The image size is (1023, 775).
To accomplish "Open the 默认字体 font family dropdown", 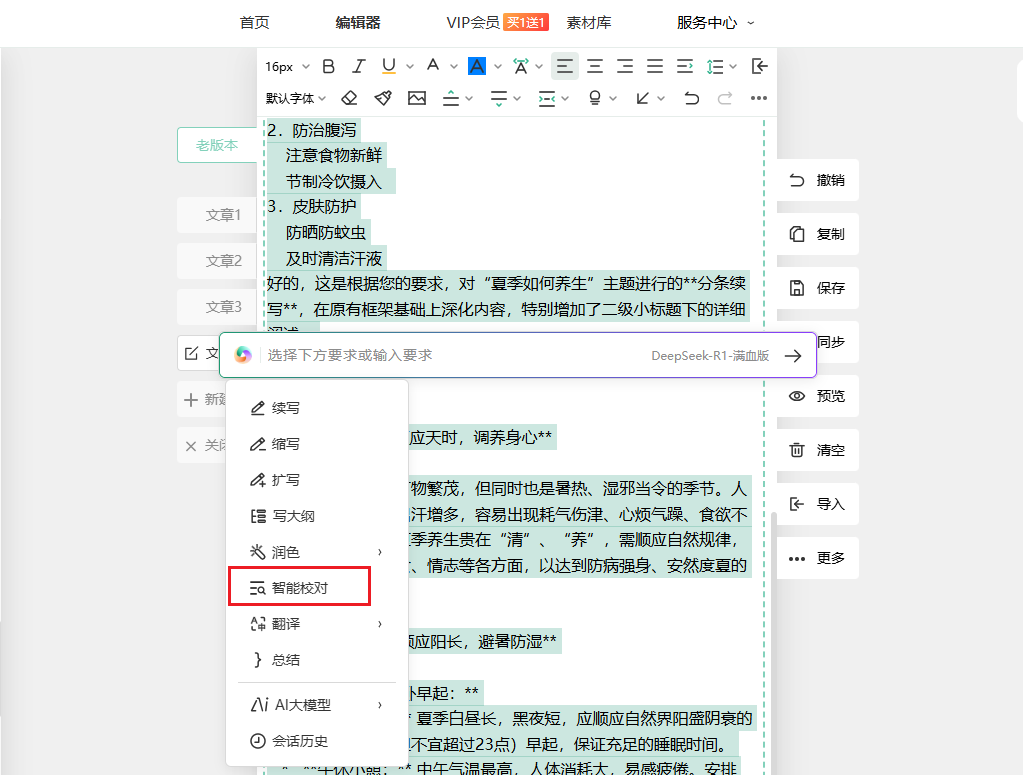I will pyautogui.click(x=296, y=99).
